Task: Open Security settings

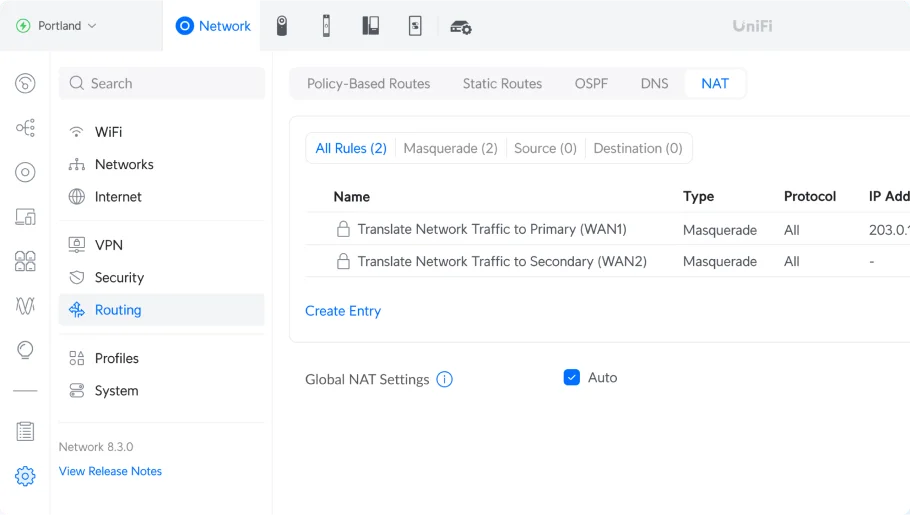Action: [161, 278]
